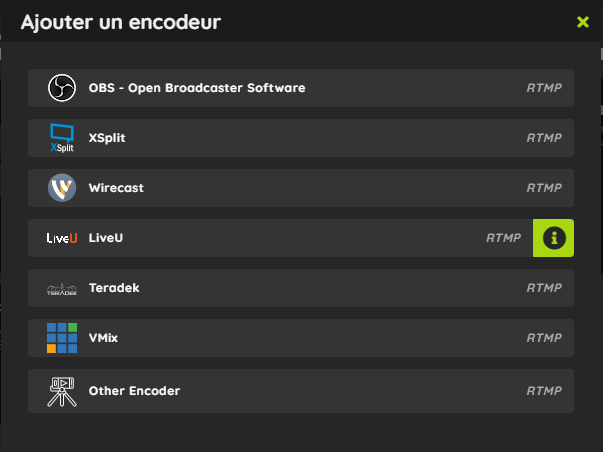
Task: Open LiveU info via green button
Action: tap(553, 238)
